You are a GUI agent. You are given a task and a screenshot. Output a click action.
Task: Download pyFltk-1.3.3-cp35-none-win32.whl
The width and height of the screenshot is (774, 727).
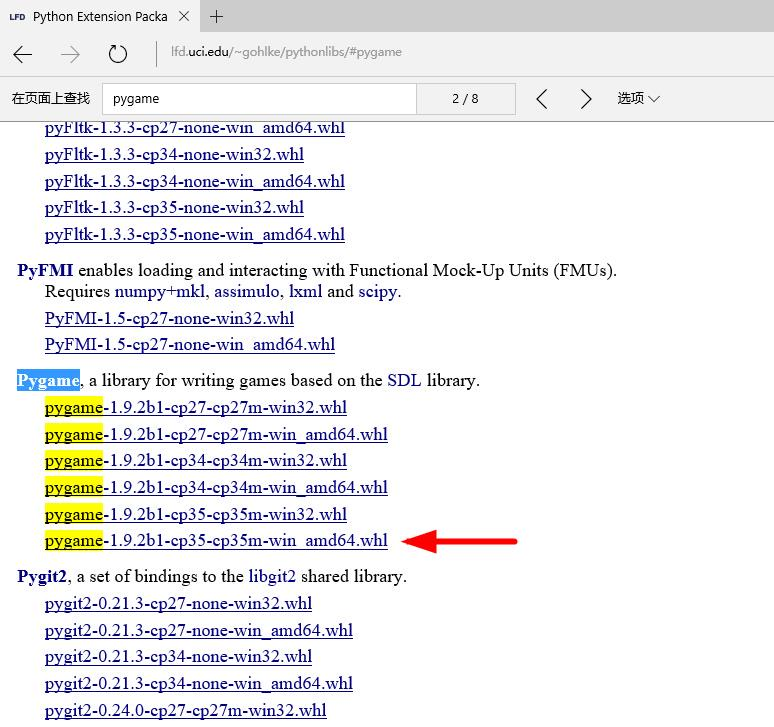tap(174, 207)
